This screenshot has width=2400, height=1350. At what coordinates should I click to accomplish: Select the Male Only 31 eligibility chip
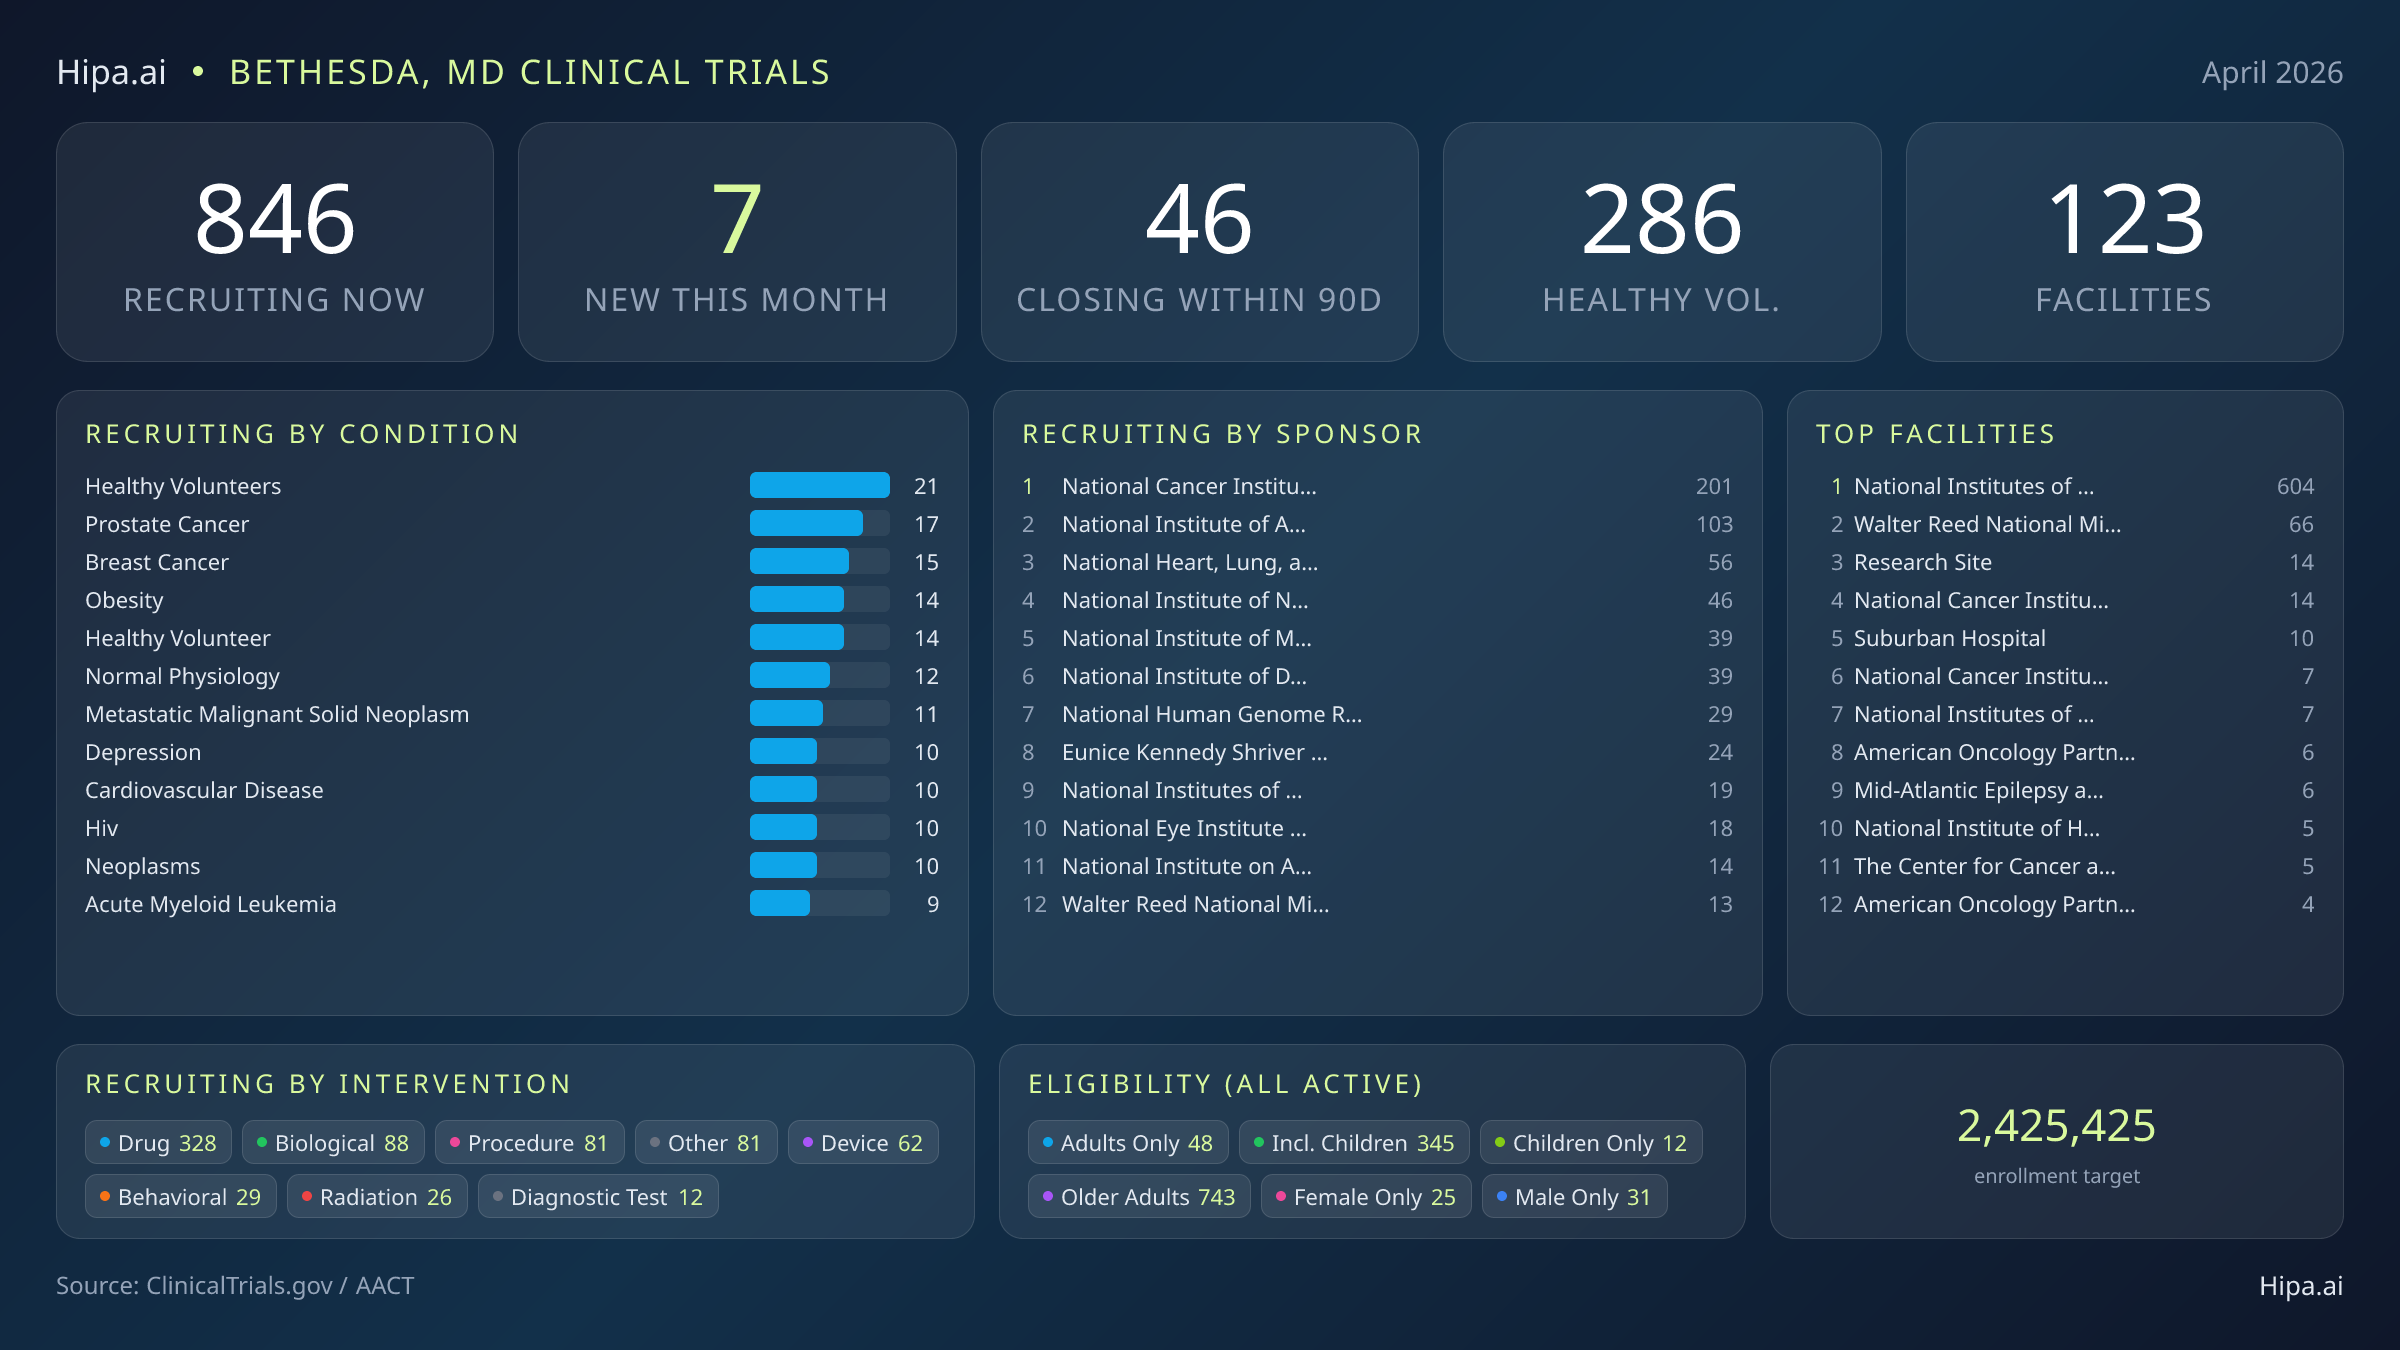[x=1574, y=1196]
